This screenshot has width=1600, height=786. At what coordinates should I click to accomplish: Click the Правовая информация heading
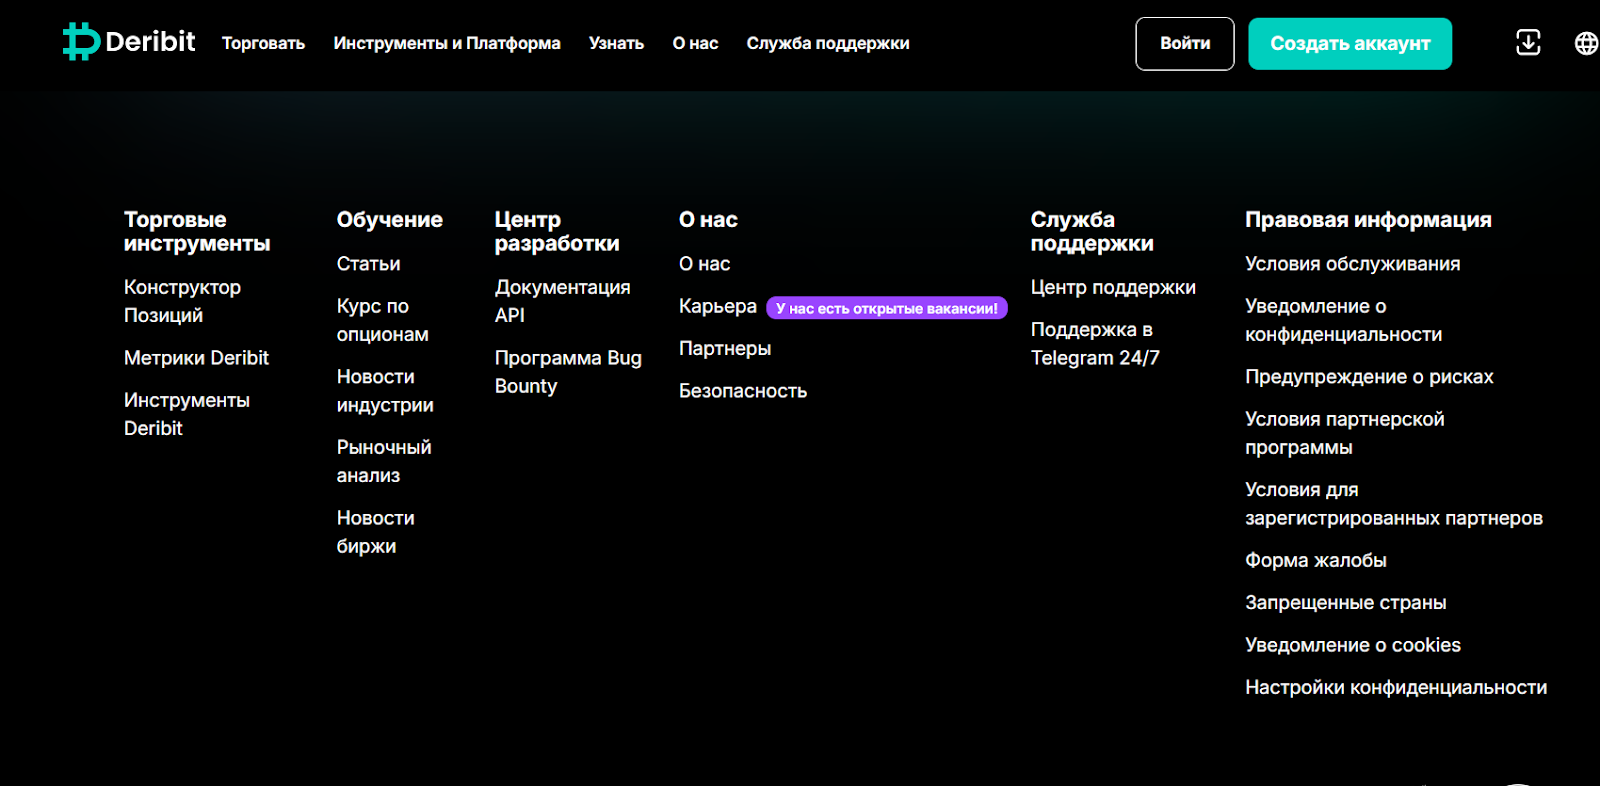click(1368, 220)
